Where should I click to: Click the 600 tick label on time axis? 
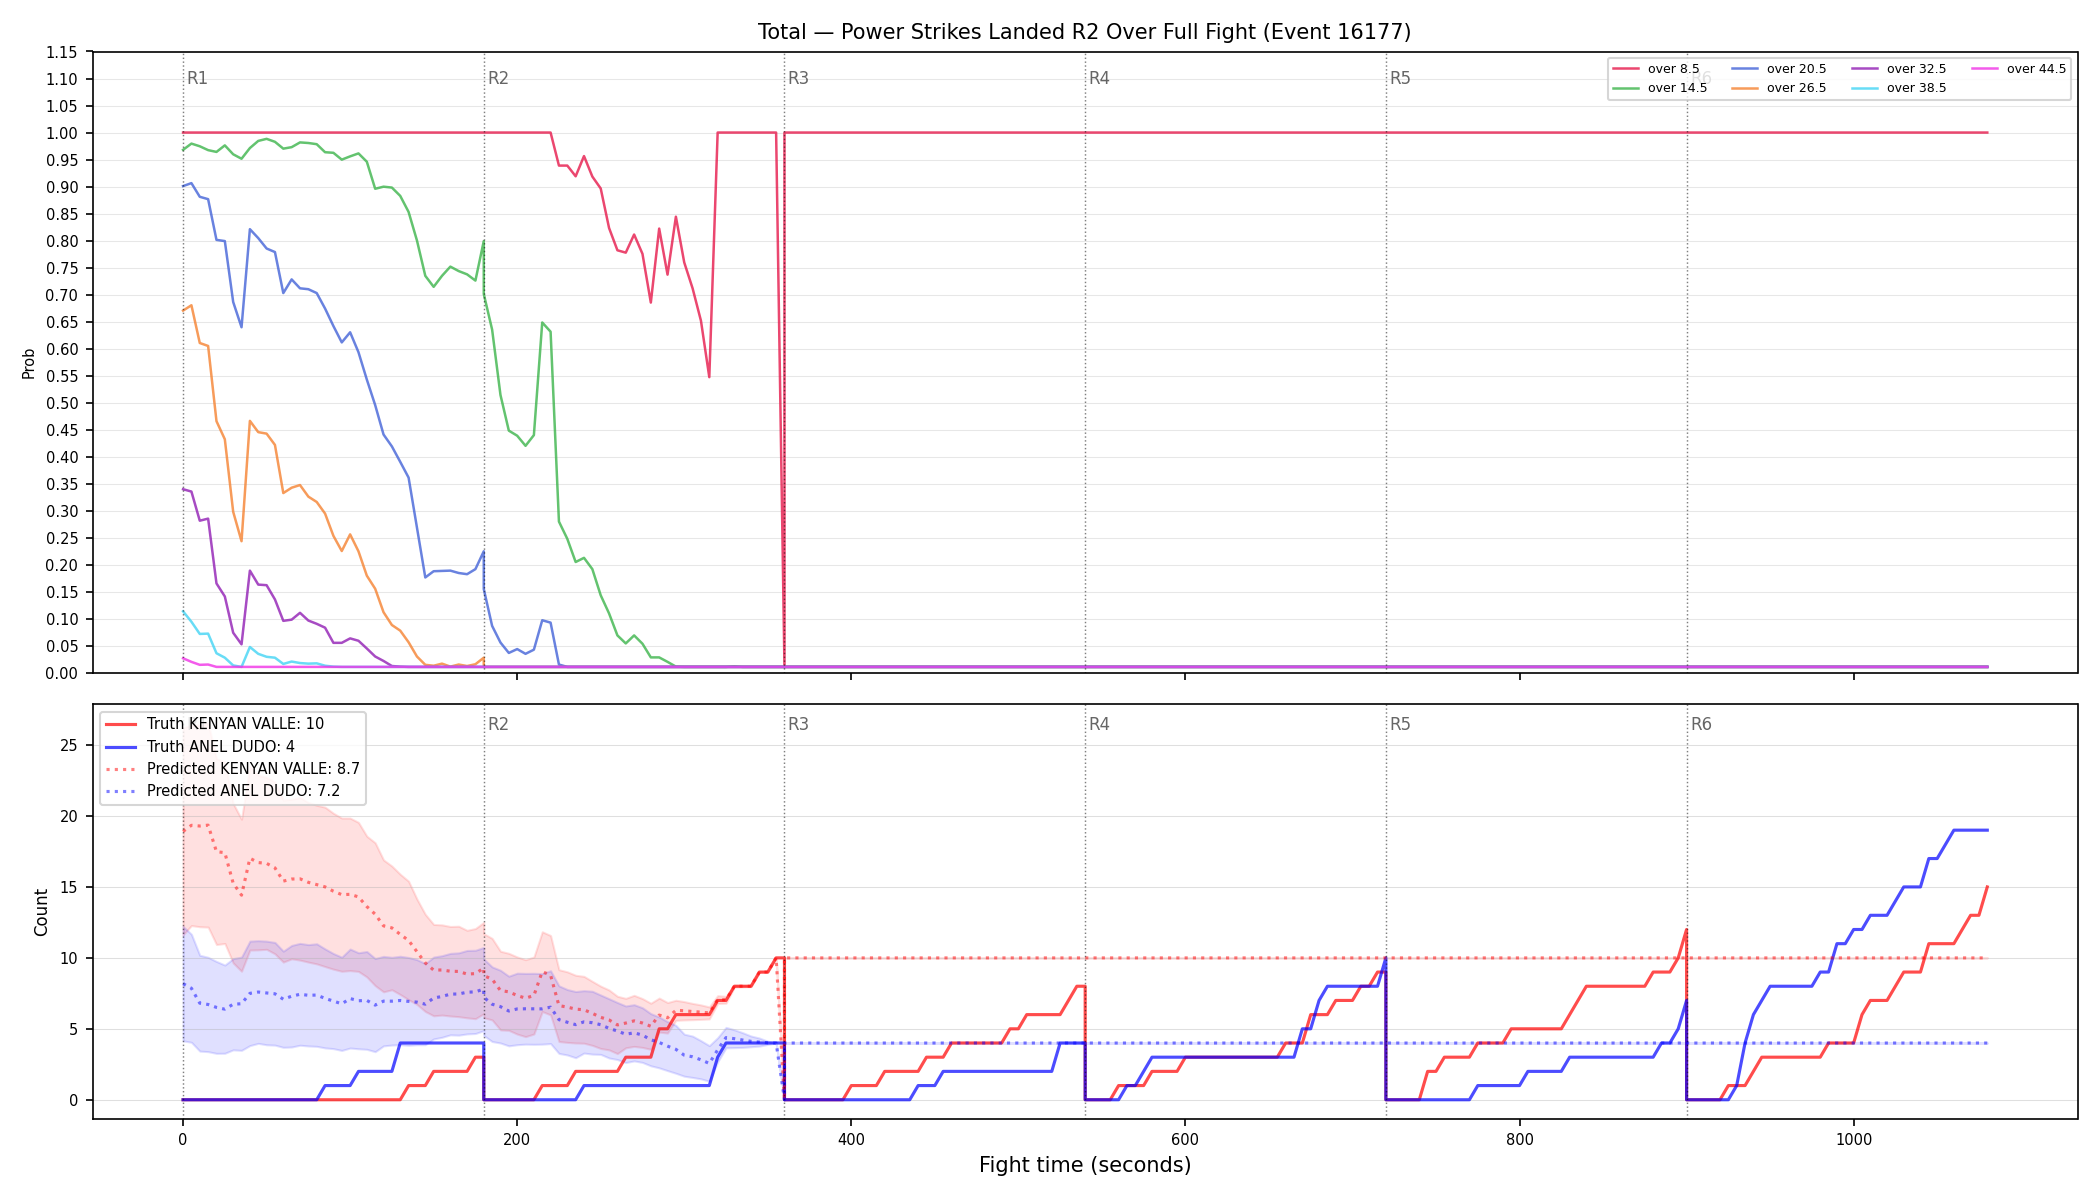click(x=1185, y=1139)
